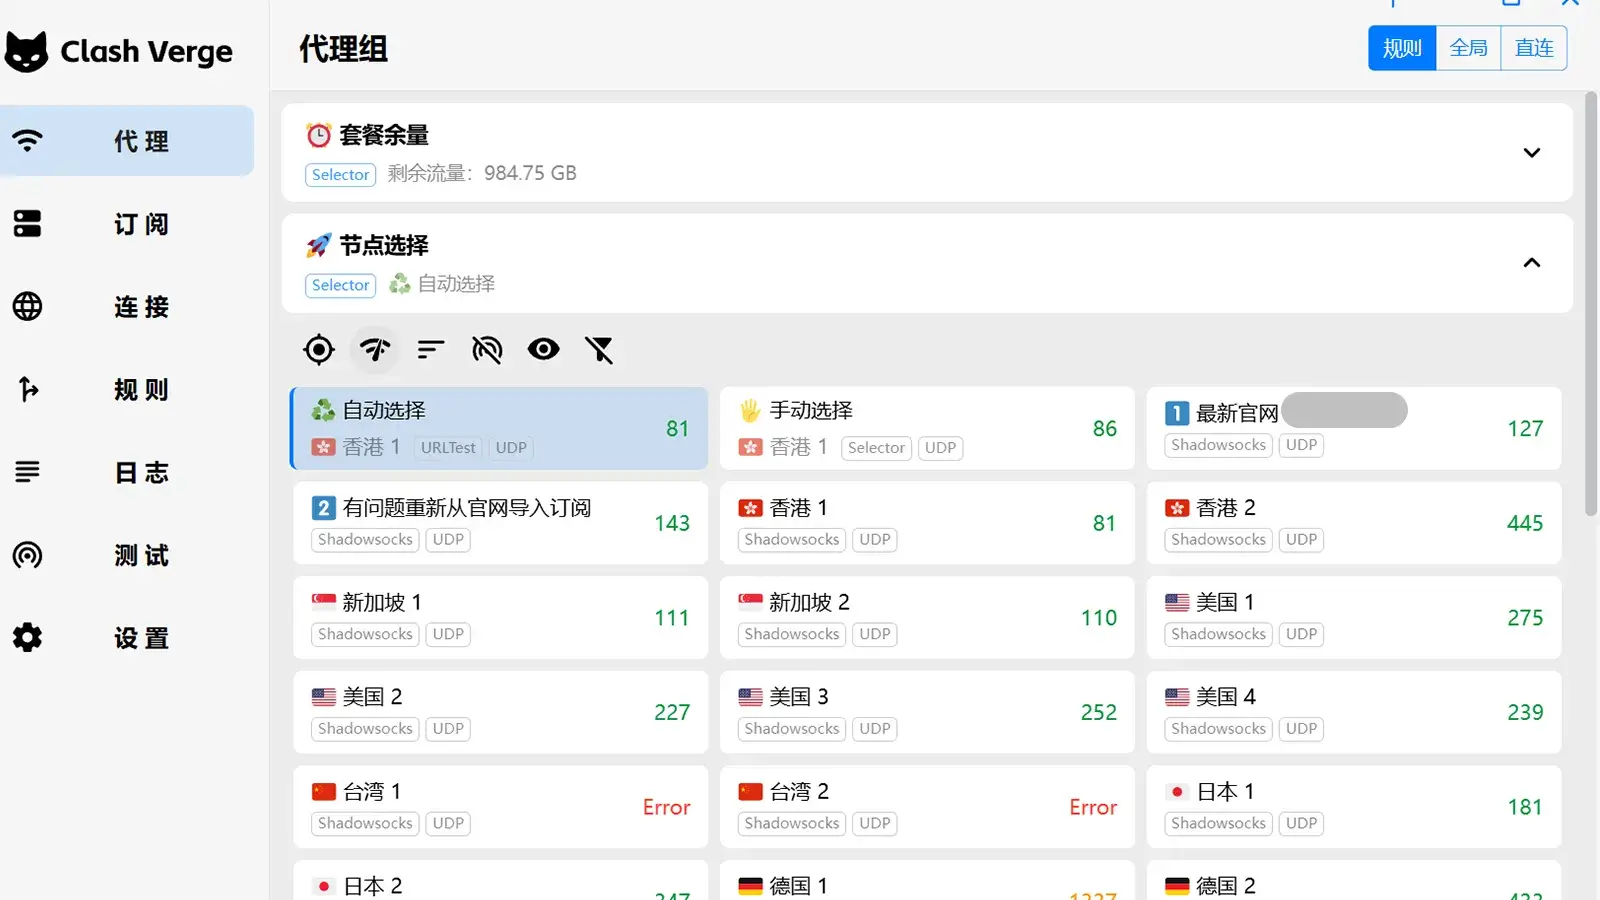
Task: Collapse the 节点选择 proxy group
Action: coord(1531,263)
